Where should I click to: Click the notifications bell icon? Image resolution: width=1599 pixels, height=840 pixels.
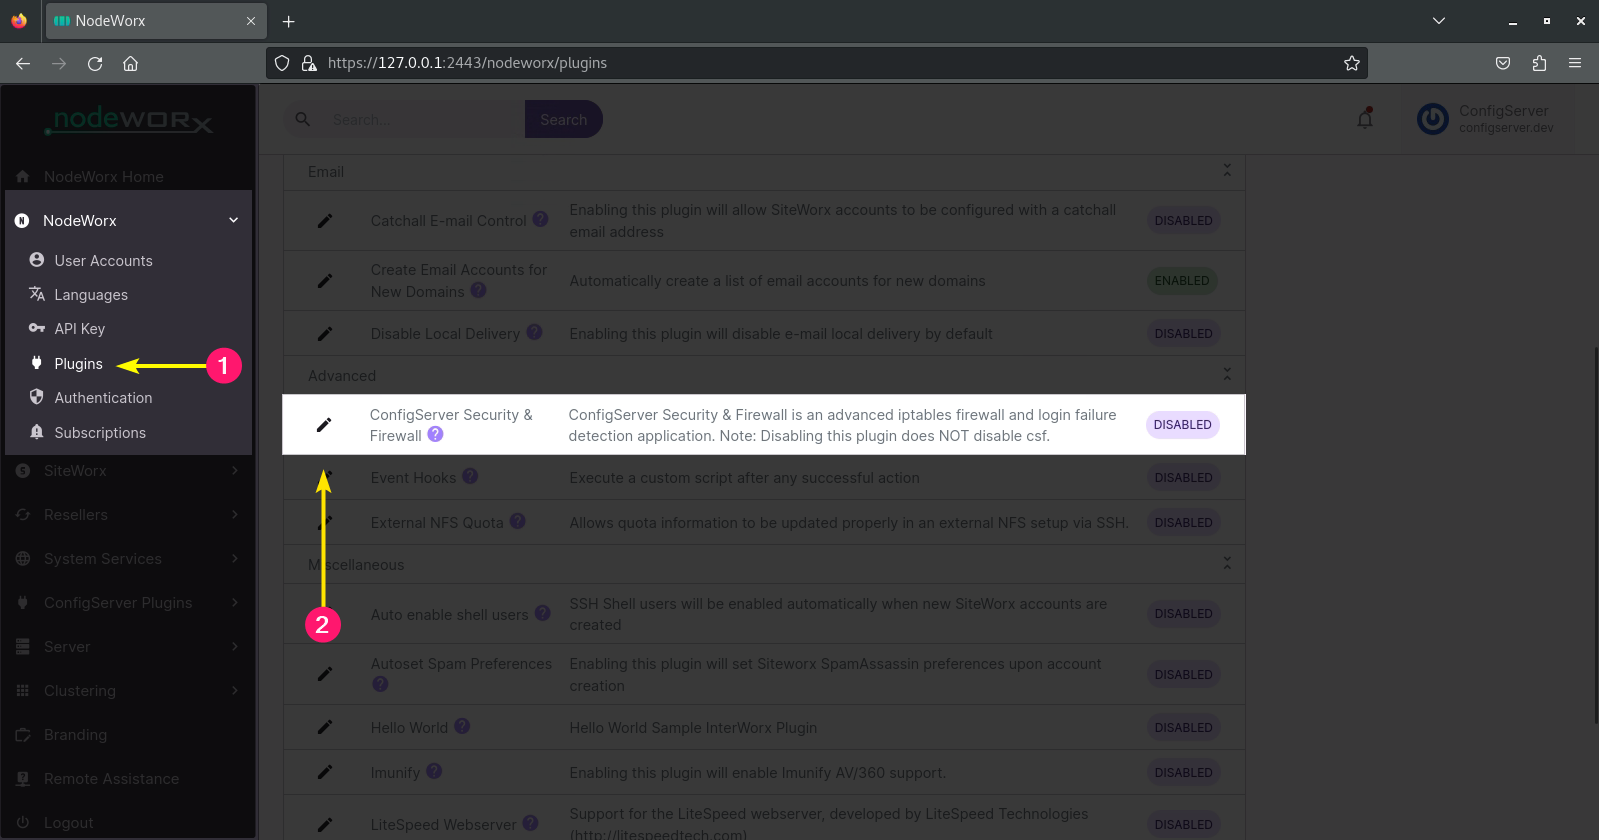(1365, 119)
